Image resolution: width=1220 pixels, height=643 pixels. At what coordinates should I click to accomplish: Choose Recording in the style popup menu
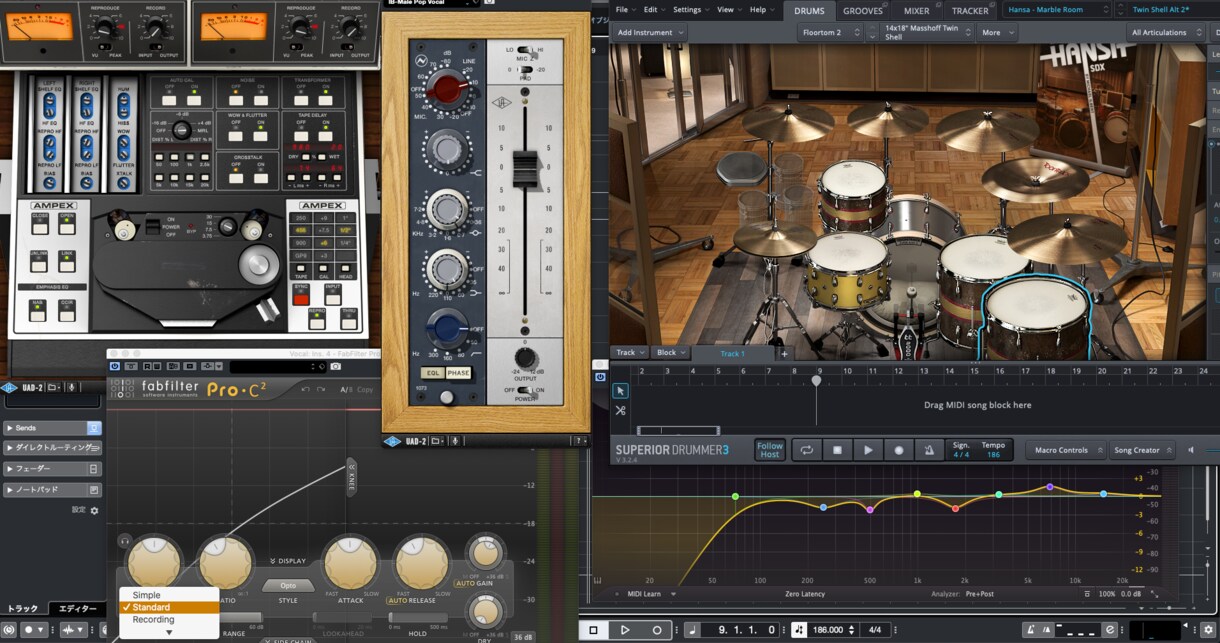click(x=169, y=619)
